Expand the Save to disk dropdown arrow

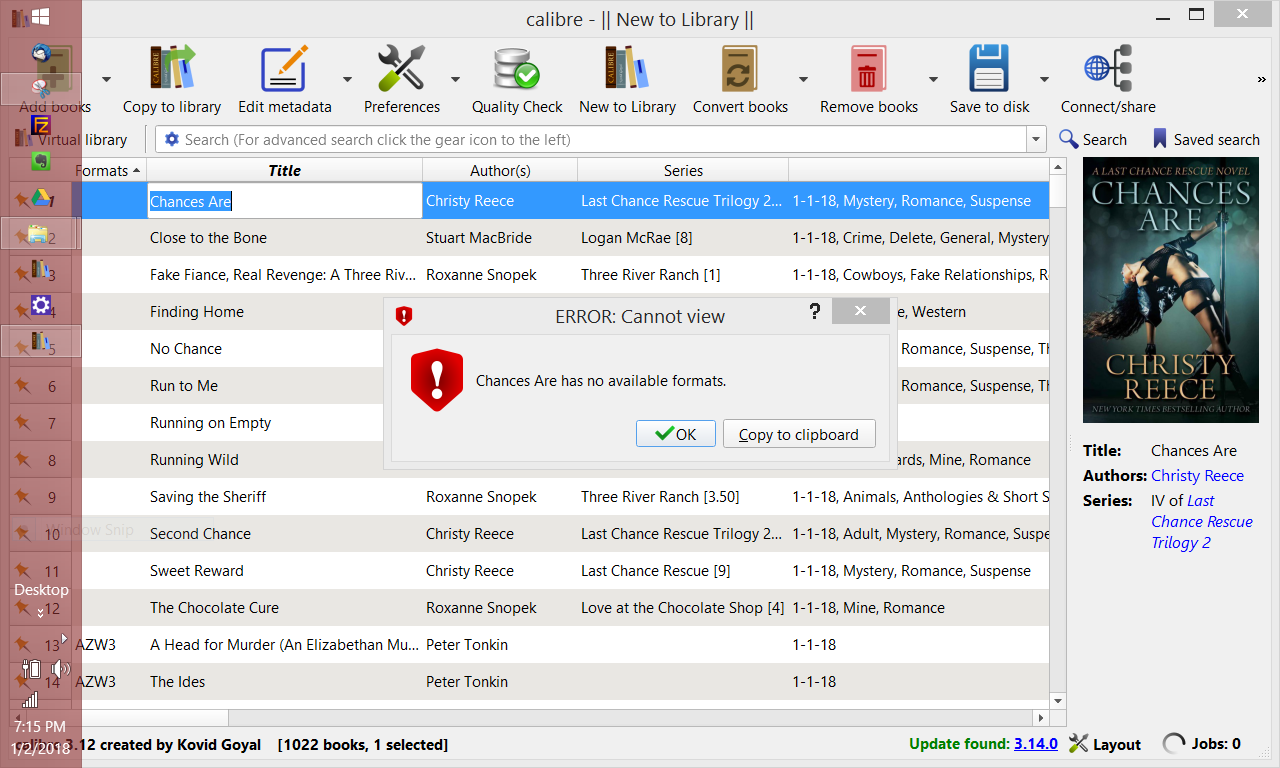tap(1044, 80)
